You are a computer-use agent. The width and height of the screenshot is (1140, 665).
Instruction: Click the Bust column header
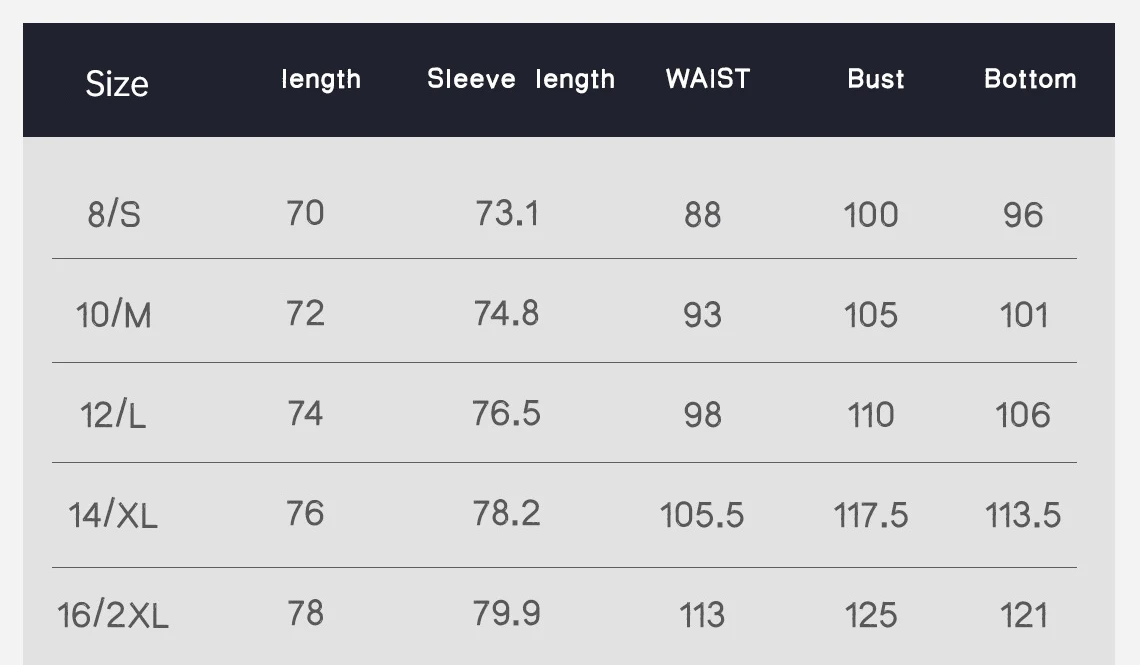[x=875, y=79]
